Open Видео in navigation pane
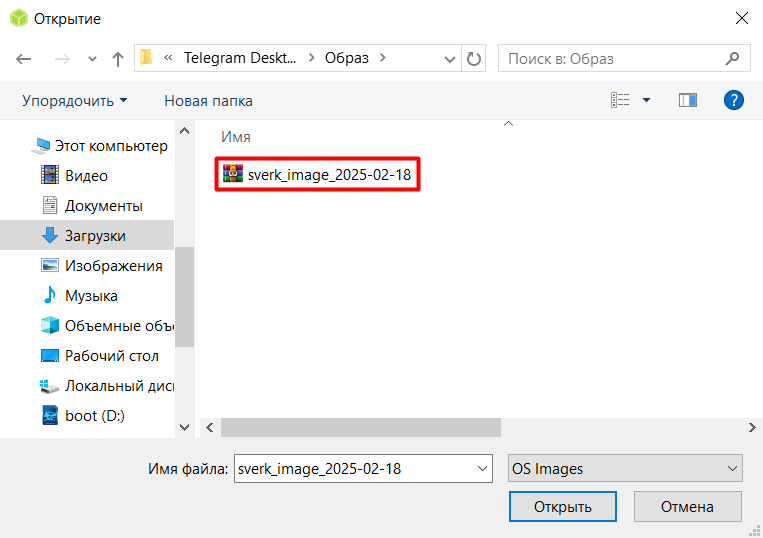The width and height of the screenshot is (763, 538). (86, 176)
